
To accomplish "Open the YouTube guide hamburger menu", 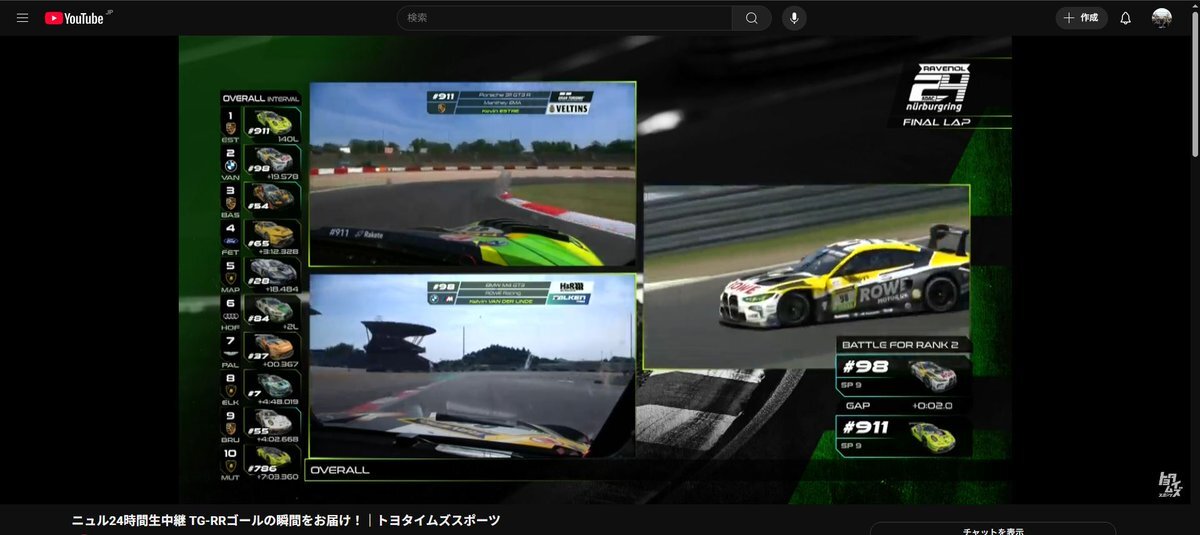I will (x=22, y=18).
